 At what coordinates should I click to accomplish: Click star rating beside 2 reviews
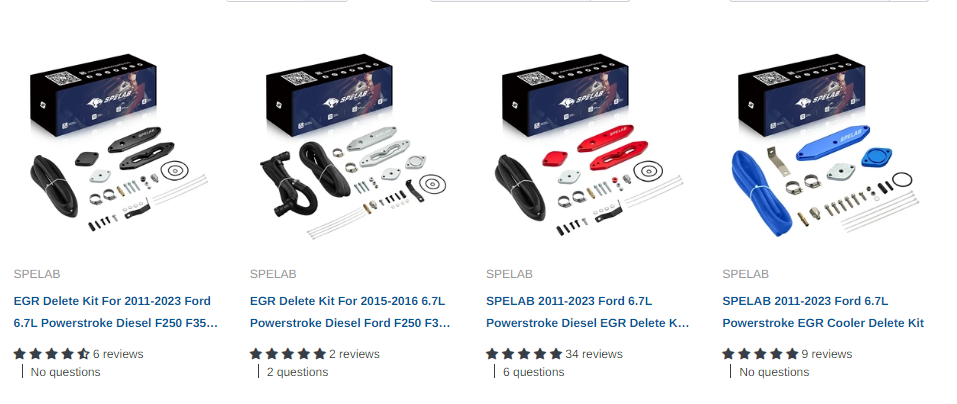click(x=287, y=354)
